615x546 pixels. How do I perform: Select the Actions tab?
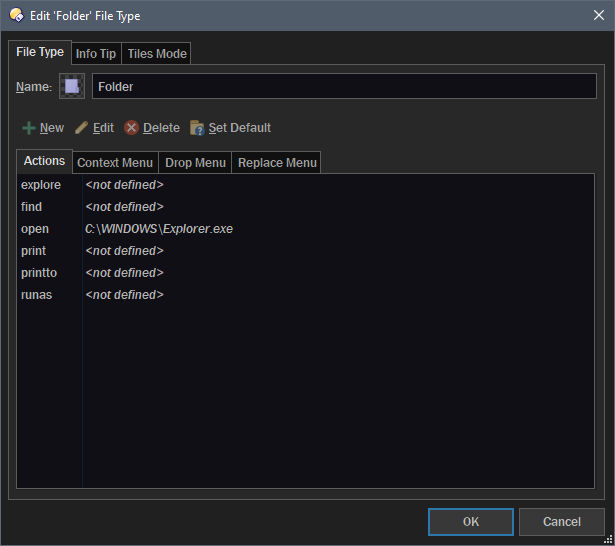coord(44,161)
